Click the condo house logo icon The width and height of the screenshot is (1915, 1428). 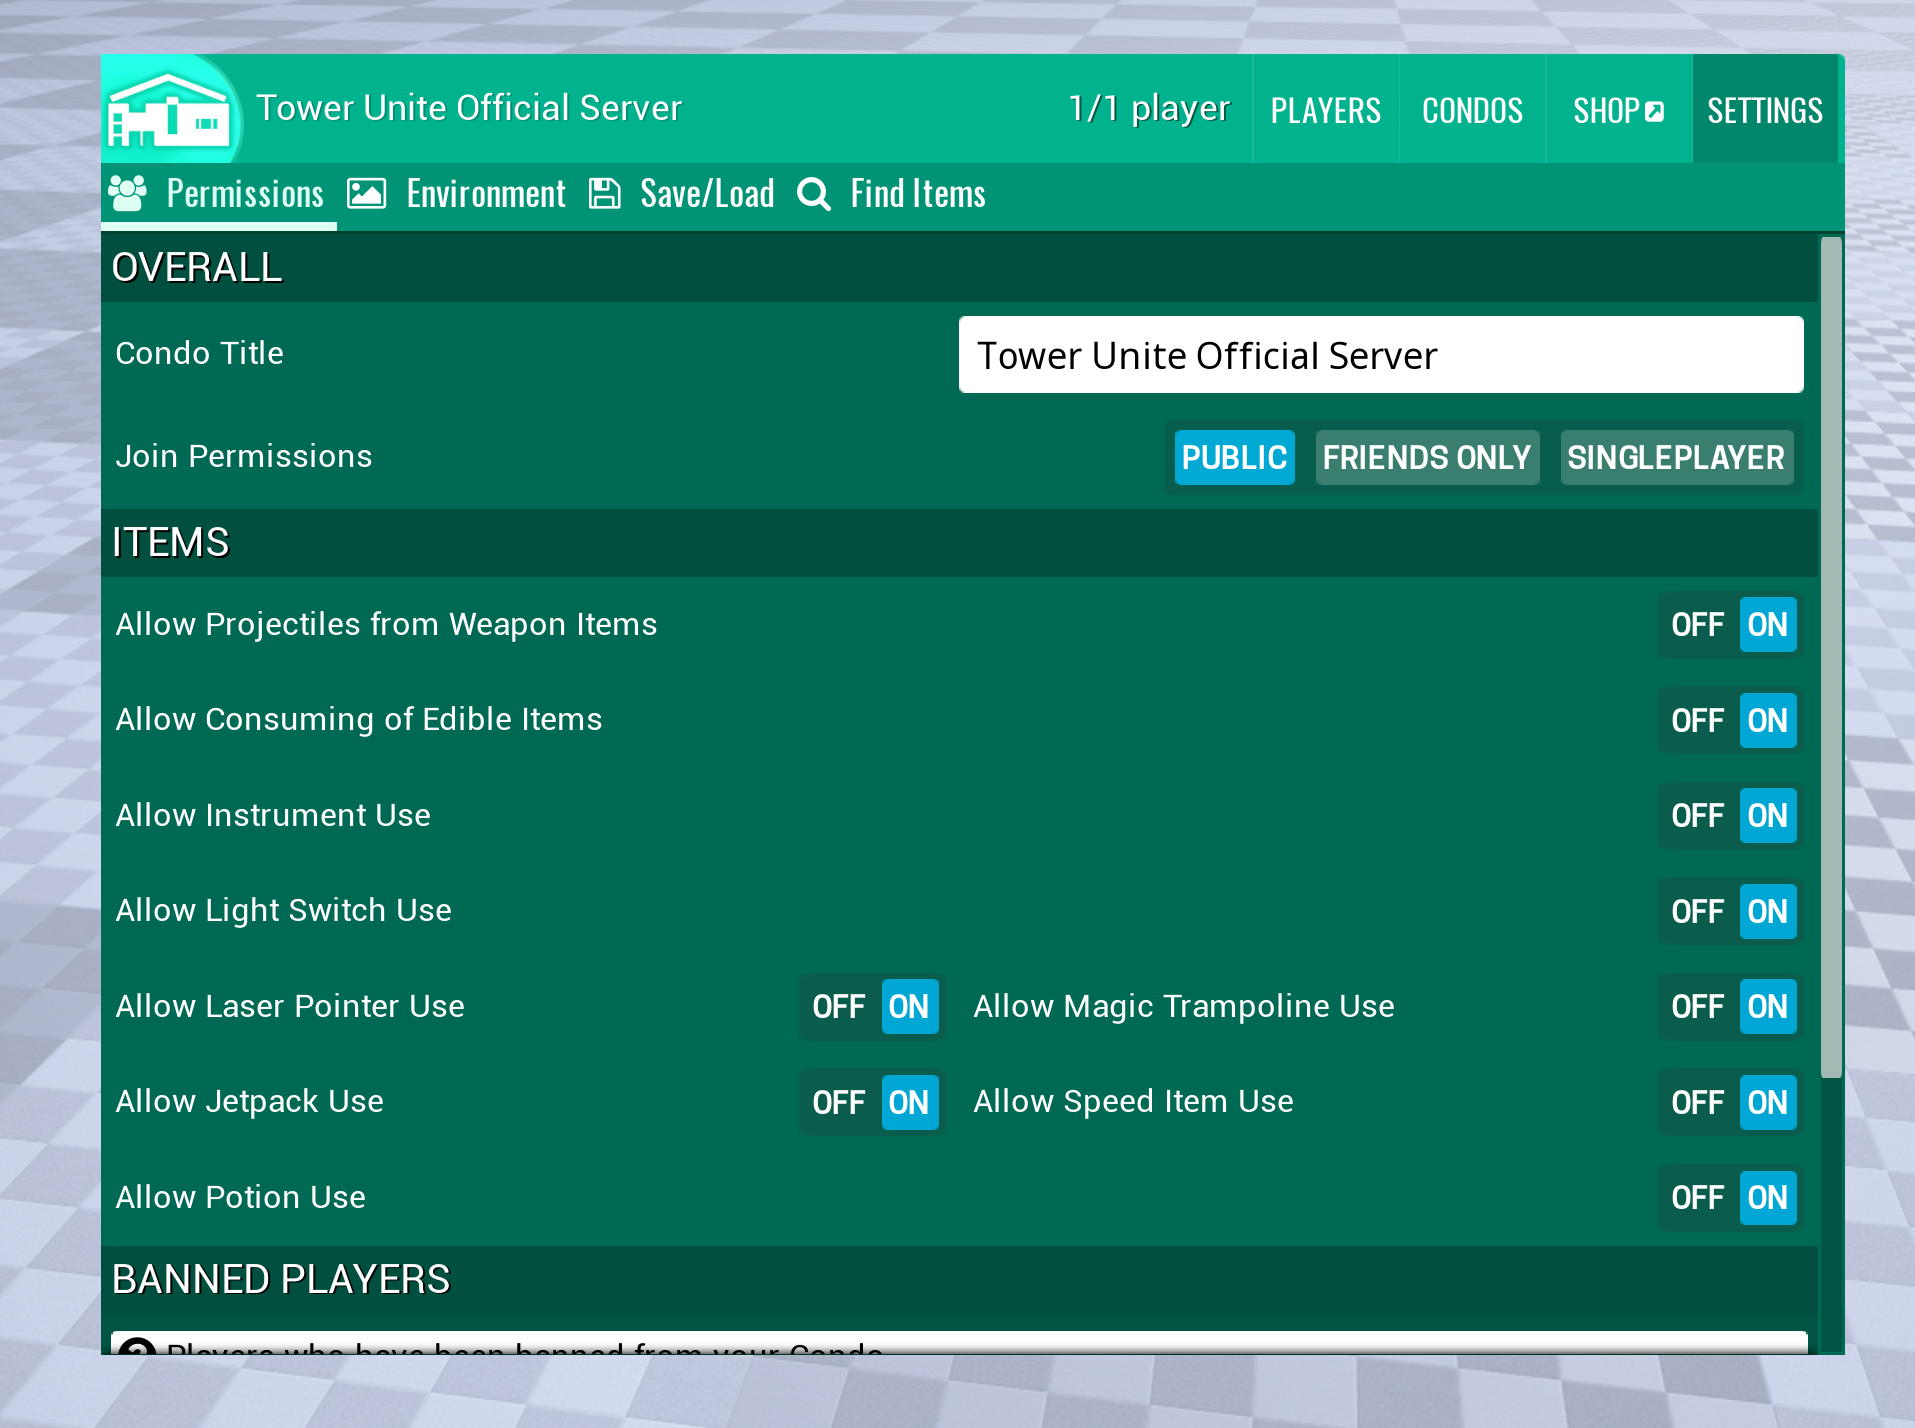coord(168,110)
